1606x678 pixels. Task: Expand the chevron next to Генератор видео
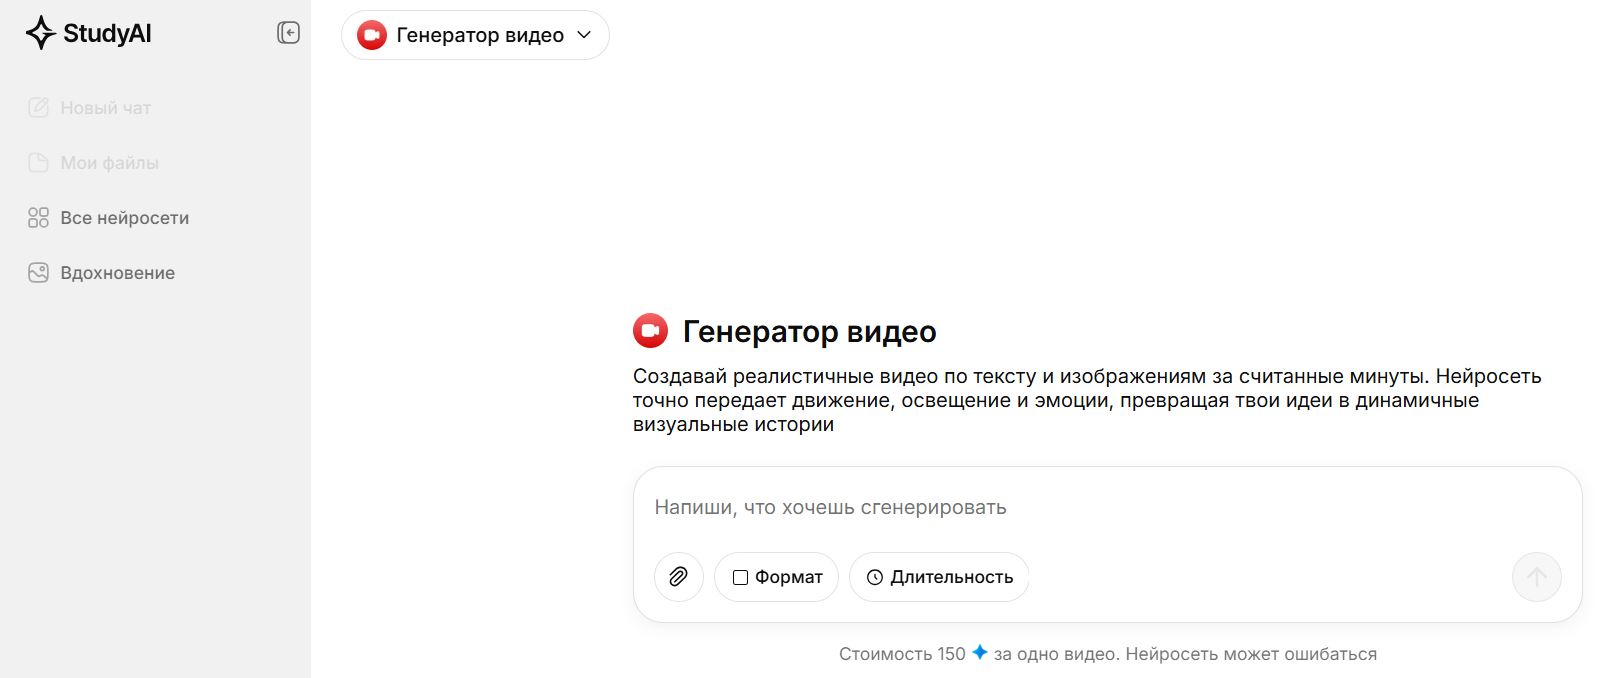click(584, 35)
